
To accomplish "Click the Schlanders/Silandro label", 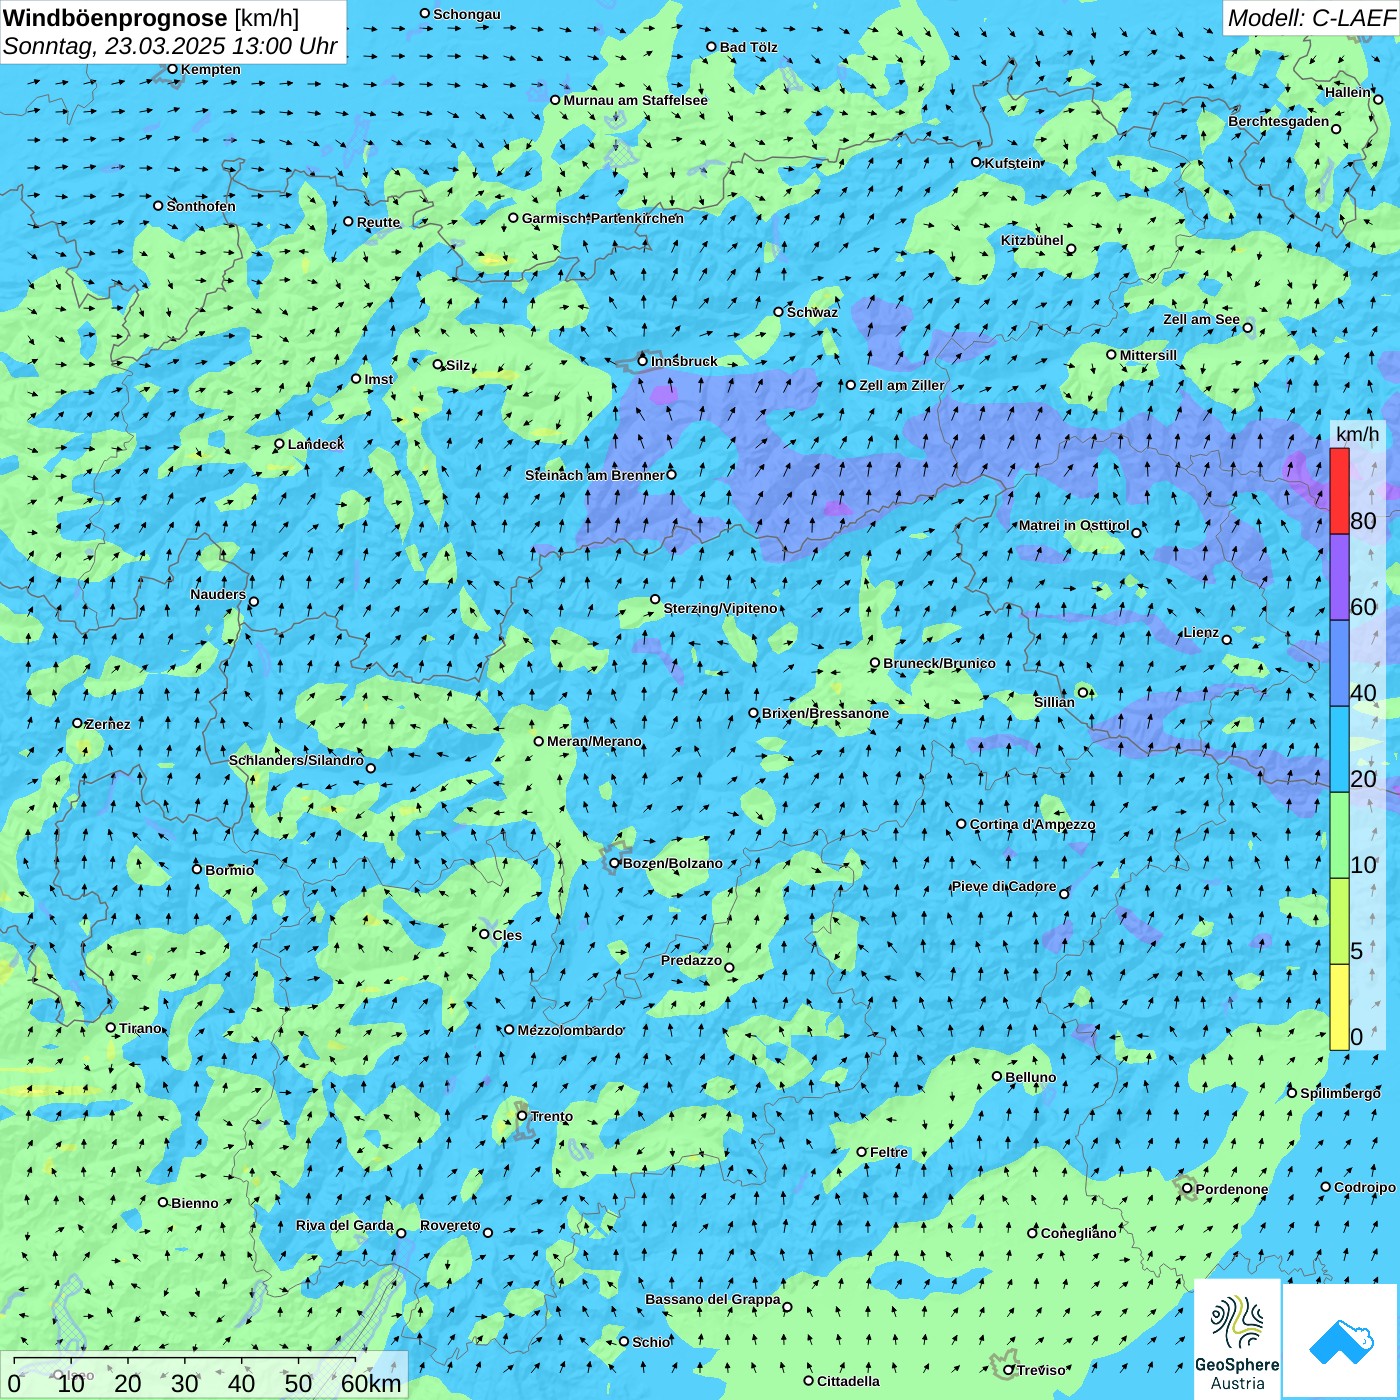I will click(x=296, y=760).
